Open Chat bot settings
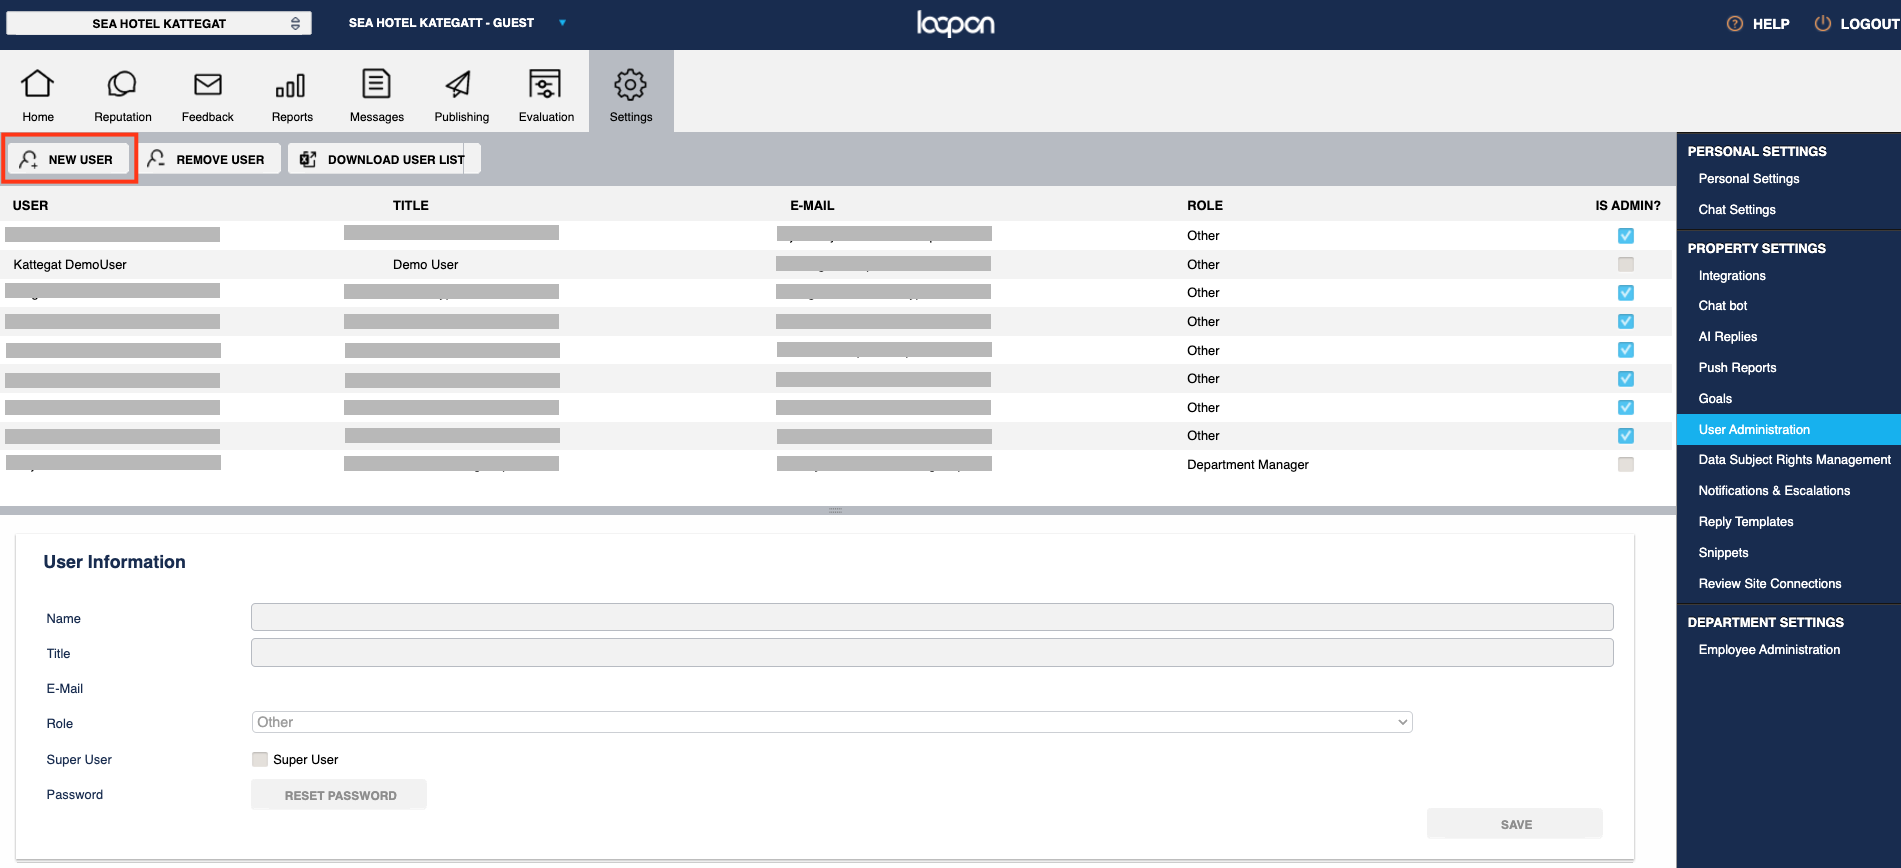 (x=1723, y=306)
